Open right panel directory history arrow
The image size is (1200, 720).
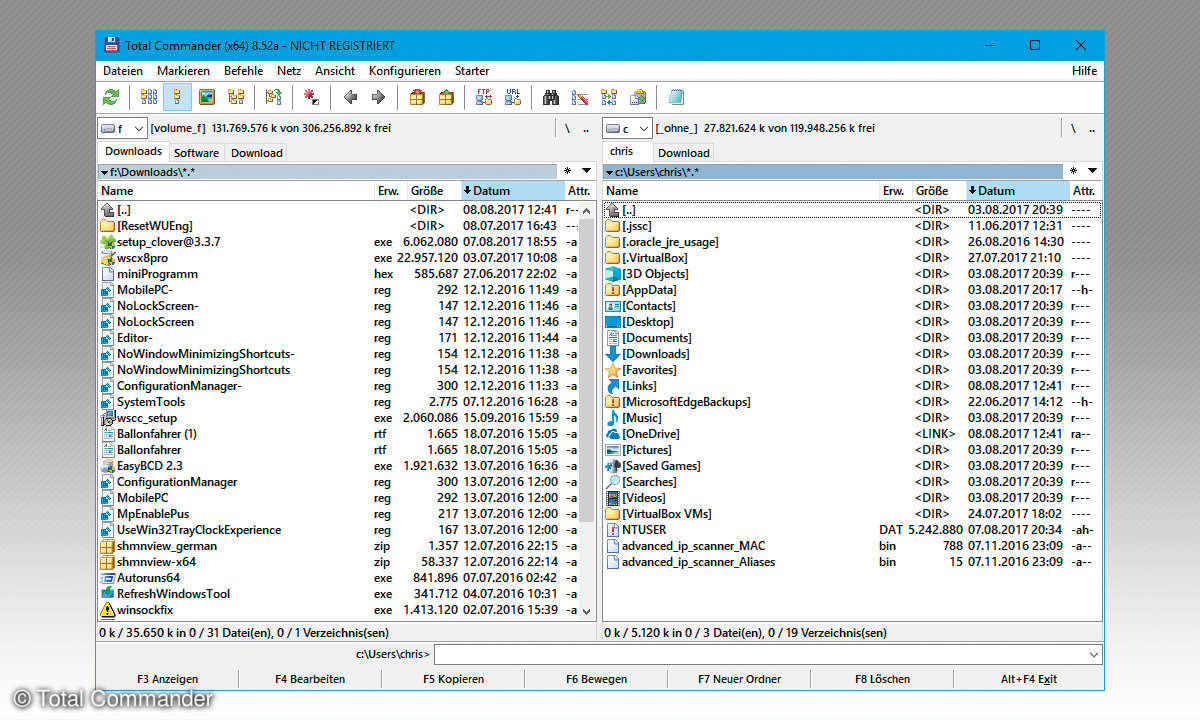1092,171
